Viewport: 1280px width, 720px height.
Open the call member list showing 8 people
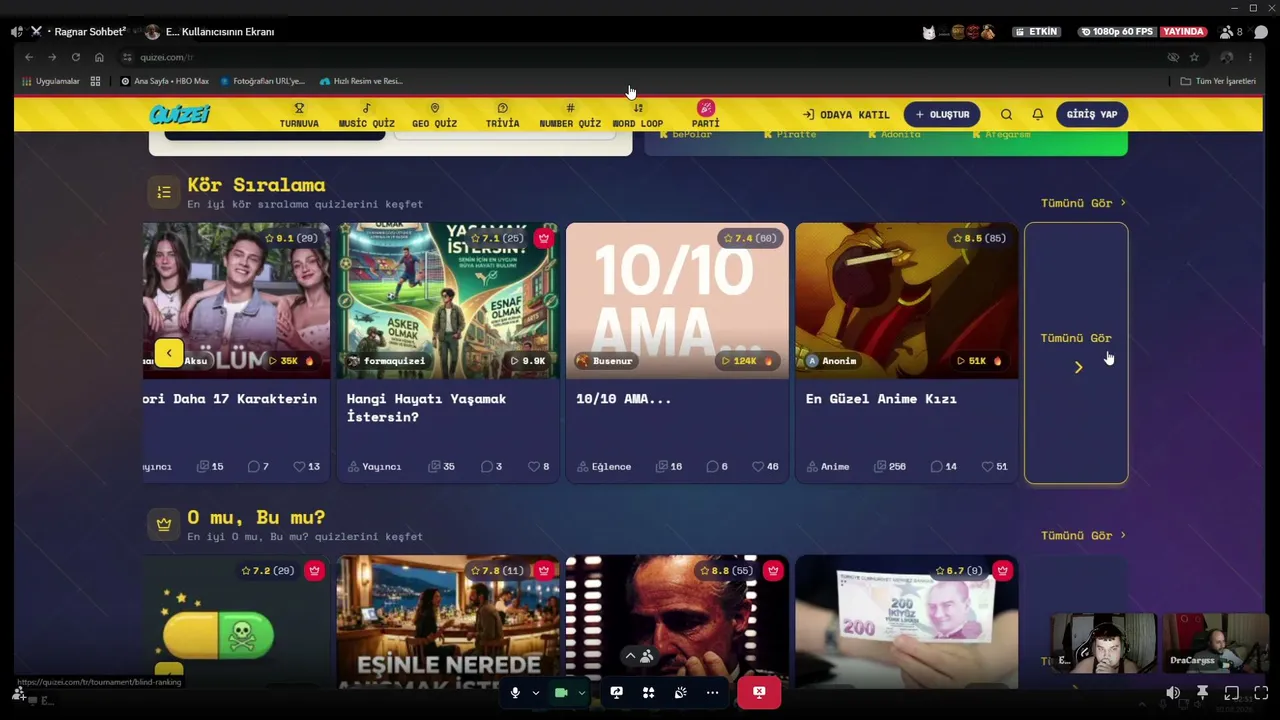[x=1232, y=32]
